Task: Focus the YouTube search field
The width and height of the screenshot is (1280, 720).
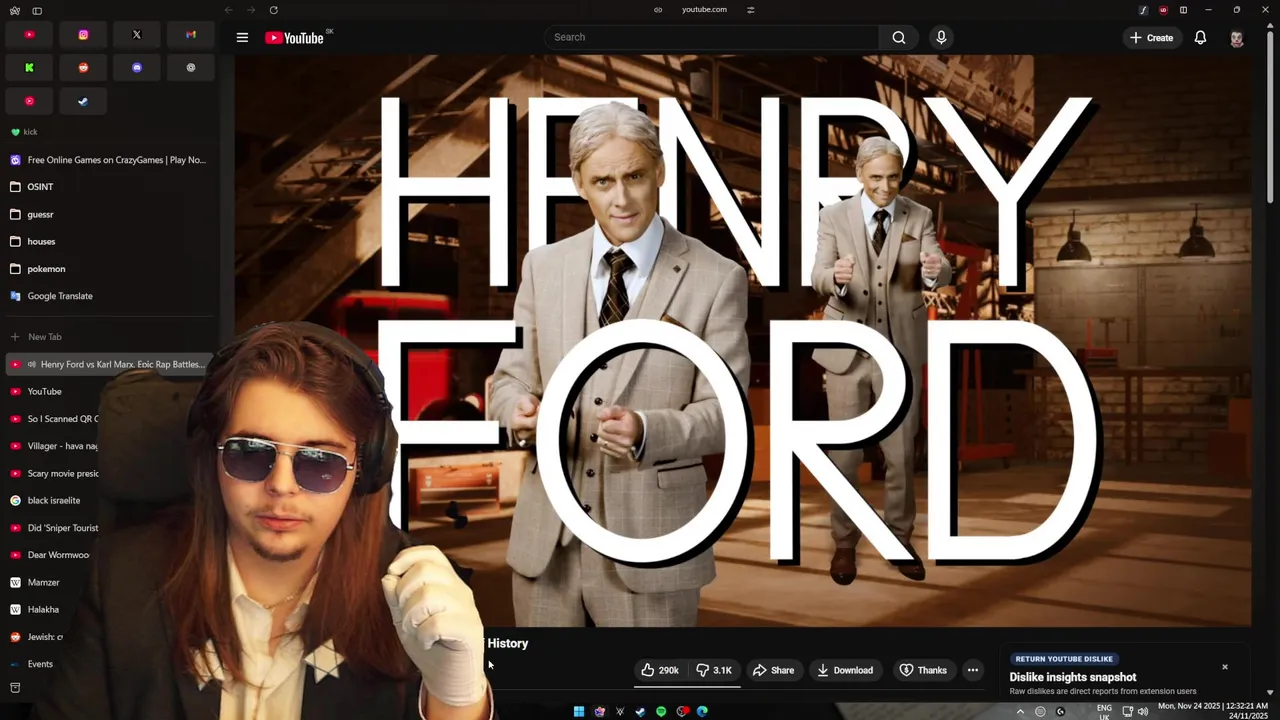Action: click(712, 38)
